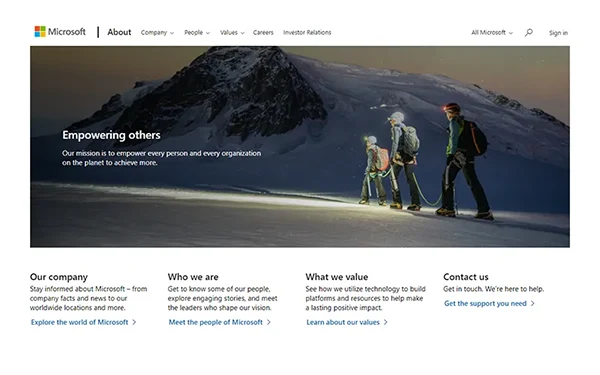Click 'Get in touch. We're here to help.' text

[x=494, y=289]
